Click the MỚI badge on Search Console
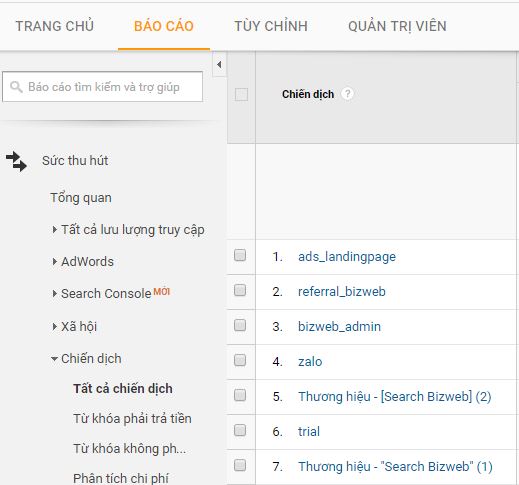Viewport: 519px width, 485px height. click(x=162, y=292)
